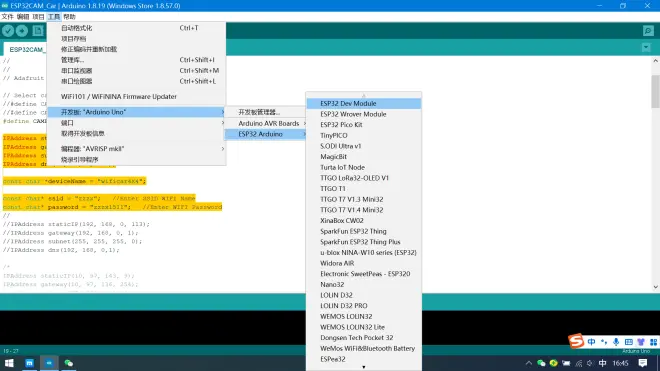This screenshot has width=660, height=371.
Task: Click the WeChat system tray icon
Action: pyautogui.click(x=541, y=363)
